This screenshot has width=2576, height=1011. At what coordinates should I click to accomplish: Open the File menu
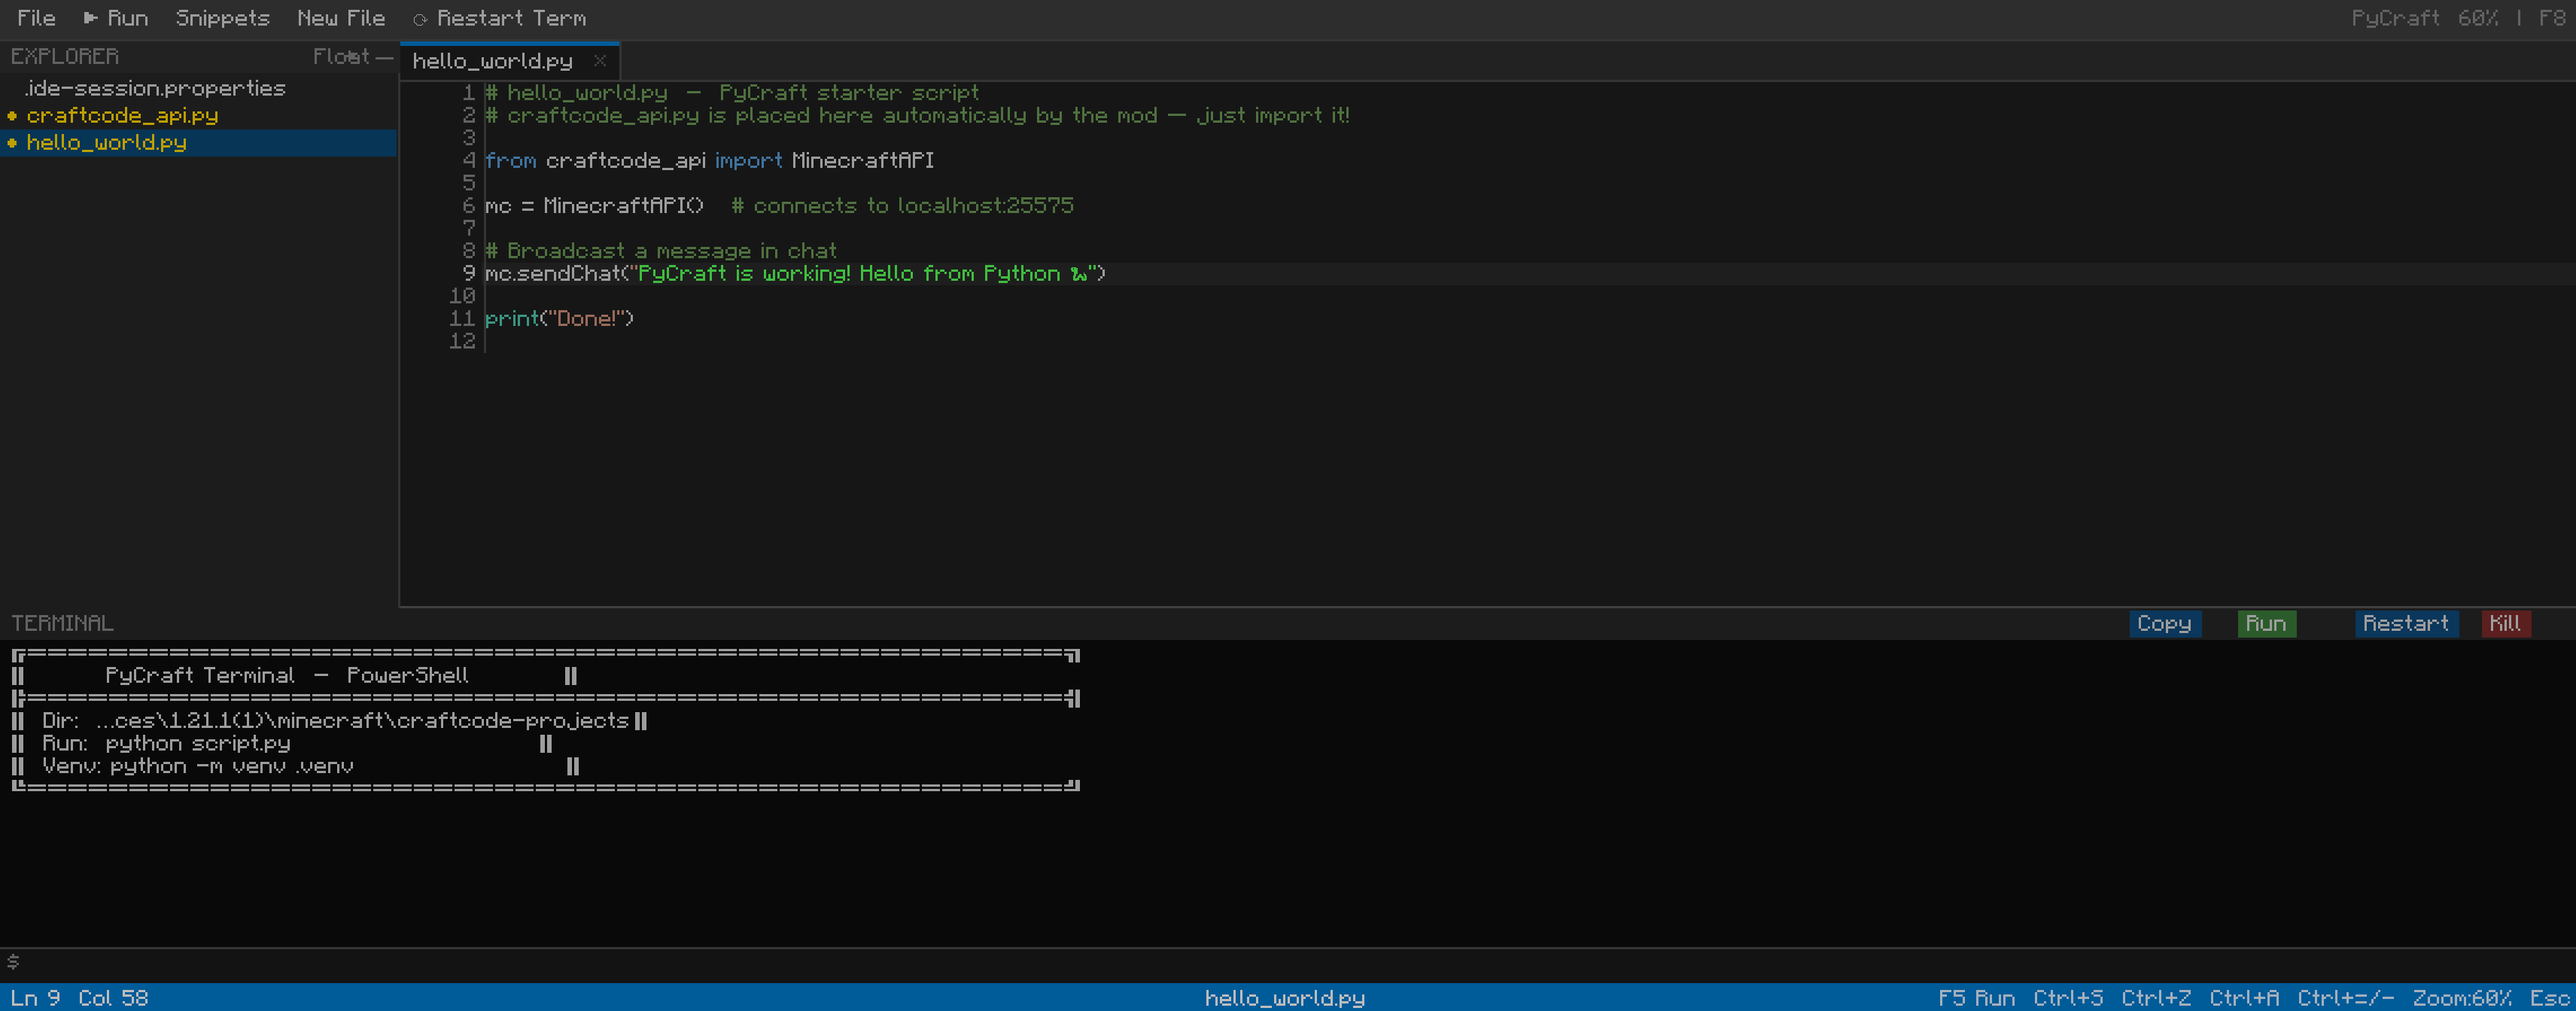(36, 18)
